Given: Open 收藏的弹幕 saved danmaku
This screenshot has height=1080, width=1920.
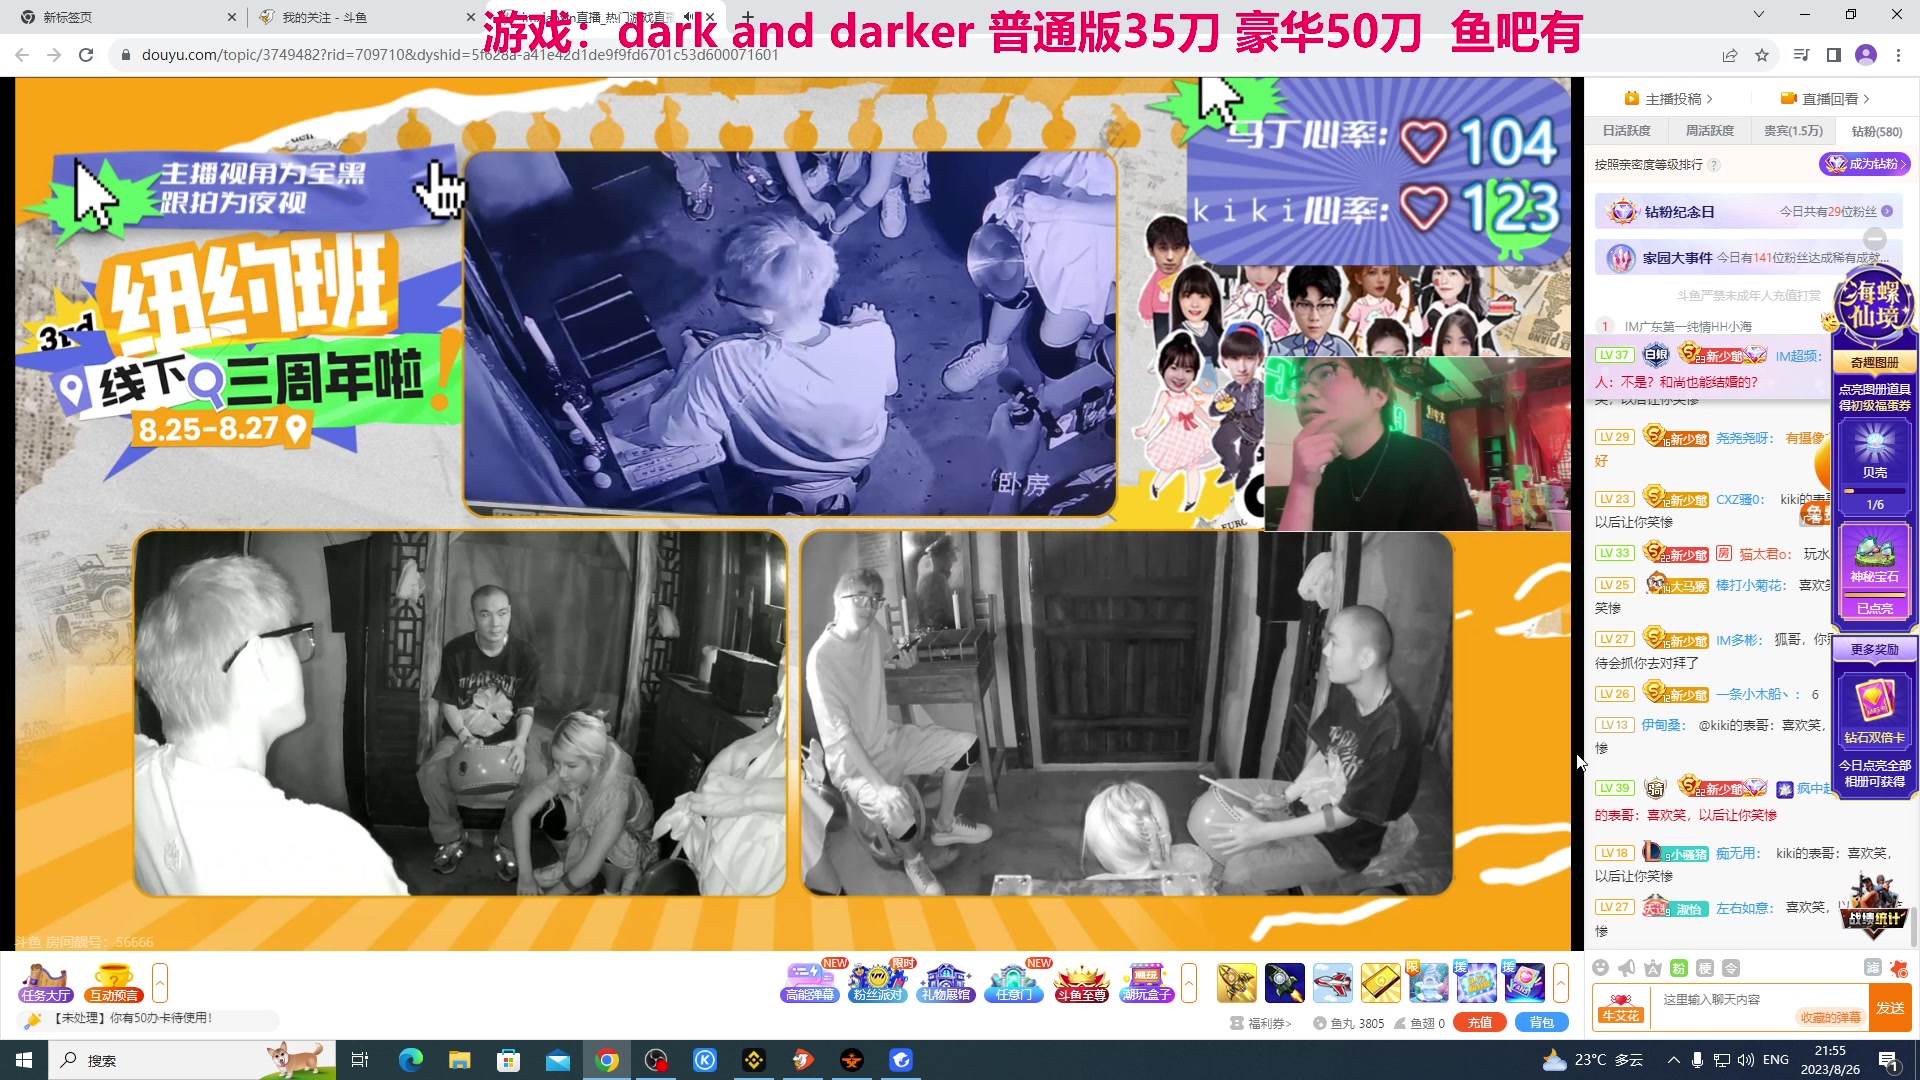Looking at the screenshot, I should 1830,1017.
